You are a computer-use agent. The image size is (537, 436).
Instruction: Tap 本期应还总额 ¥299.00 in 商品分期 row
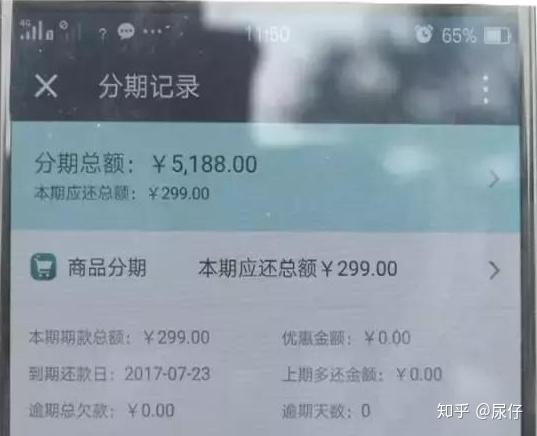[298, 268]
